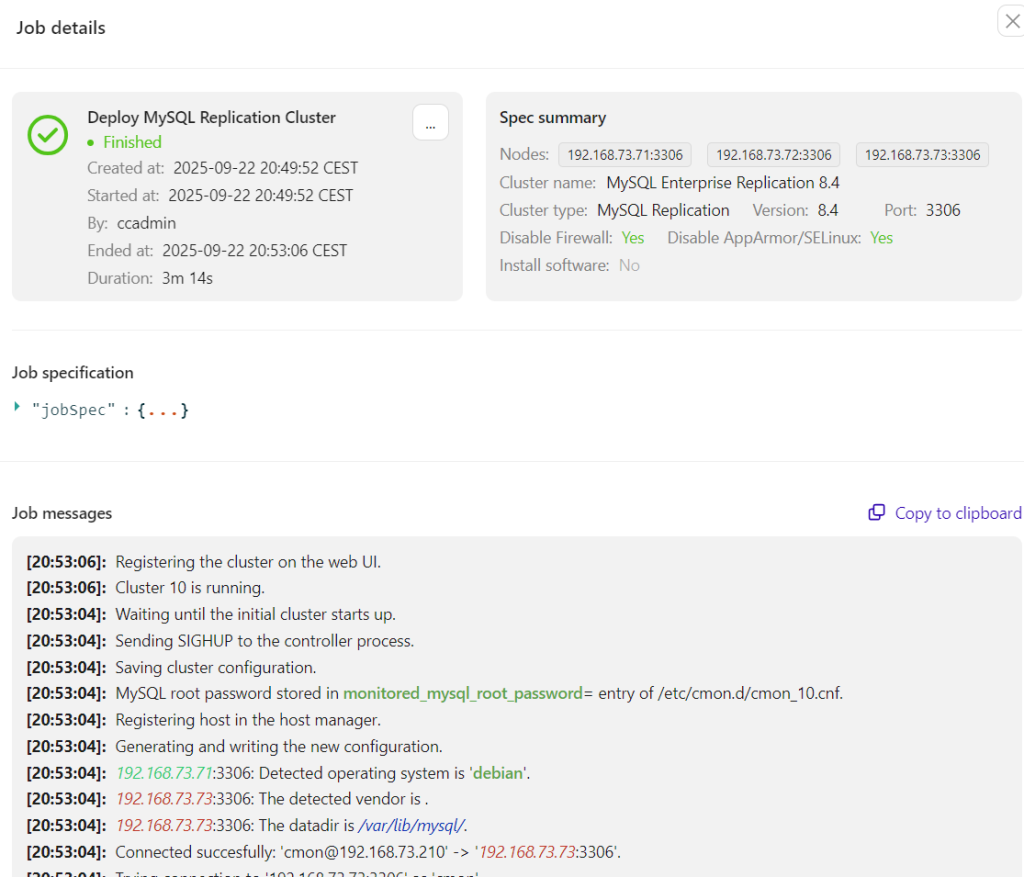Click the Deploy MySQL Replication Cluster title

click(x=211, y=117)
